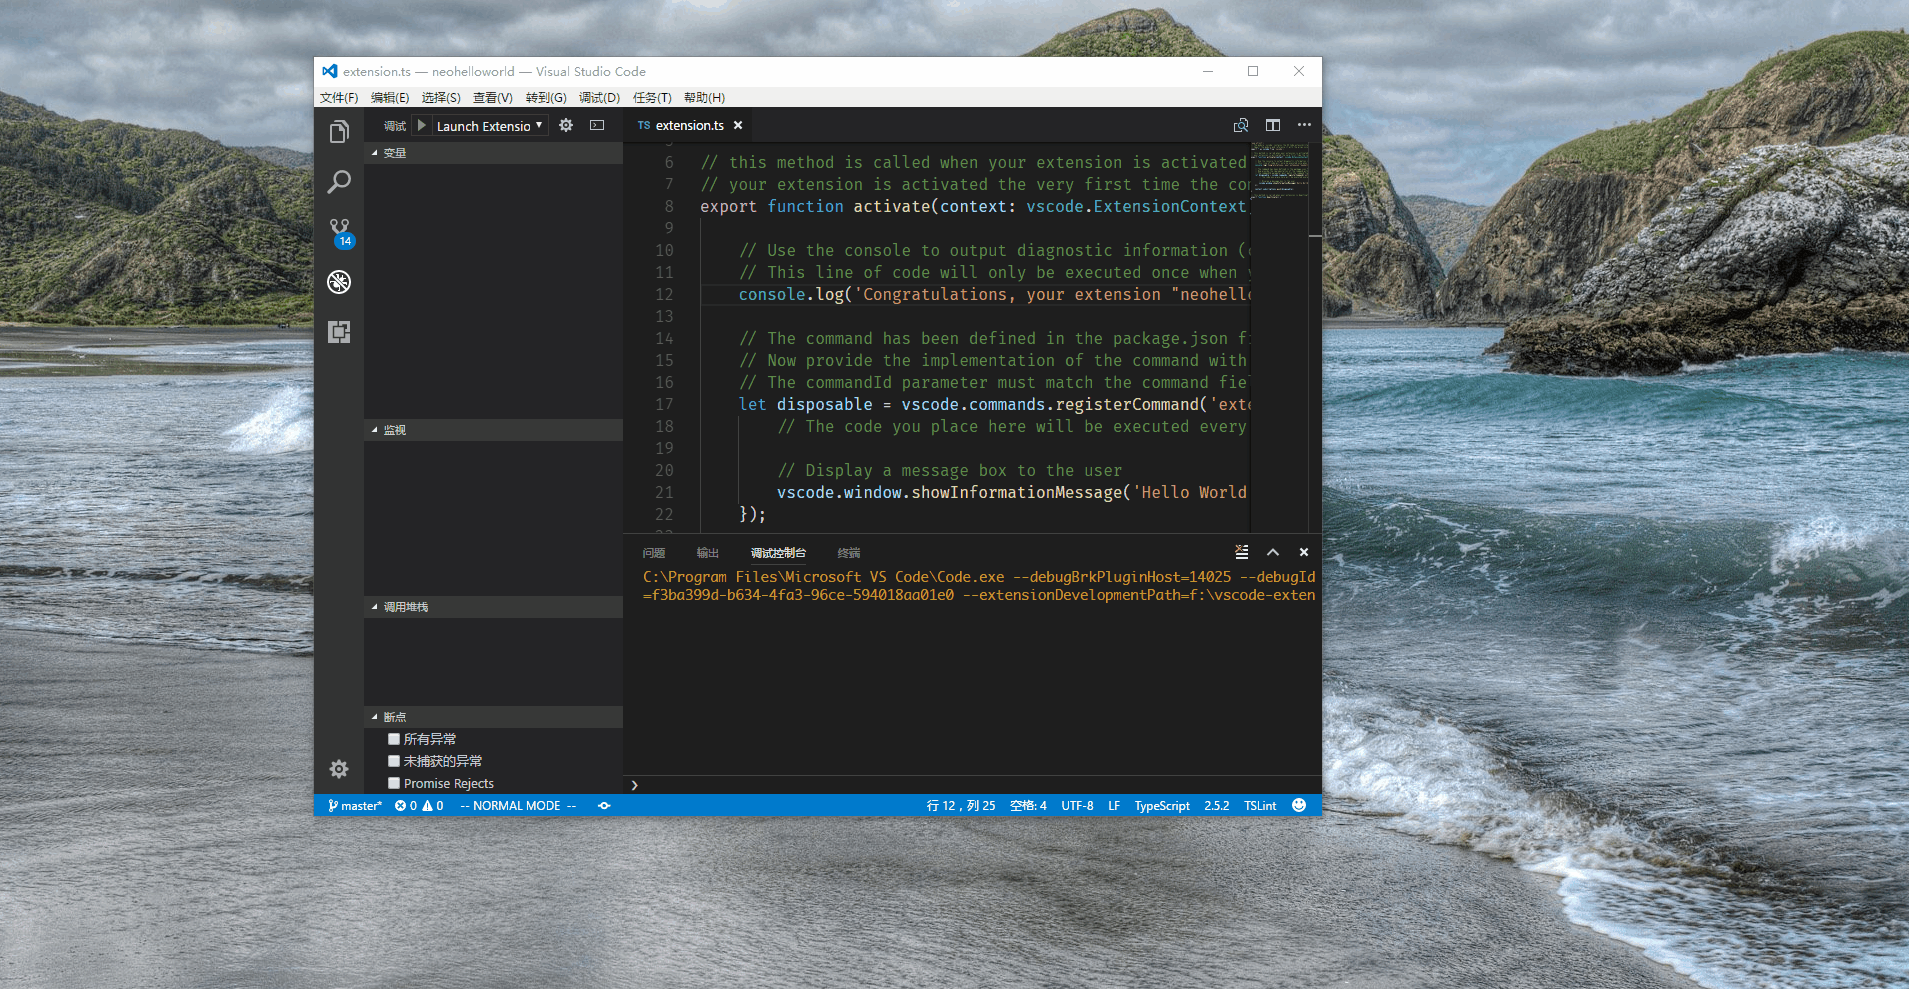1909x989 pixels.
Task: Open Source Control showing 14 changes
Action: coord(339,227)
